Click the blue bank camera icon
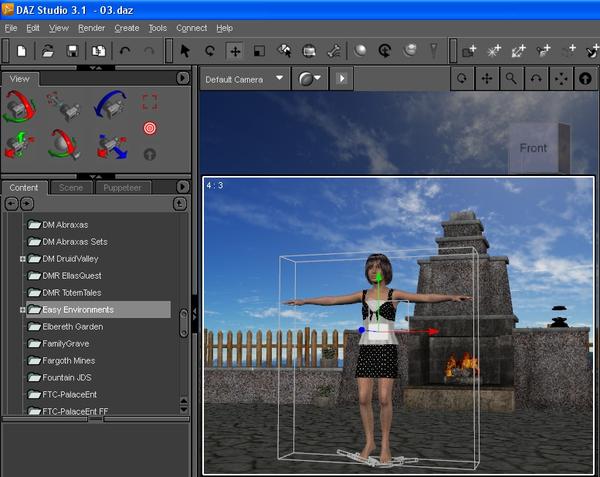The image size is (600, 477). pos(111,104)
